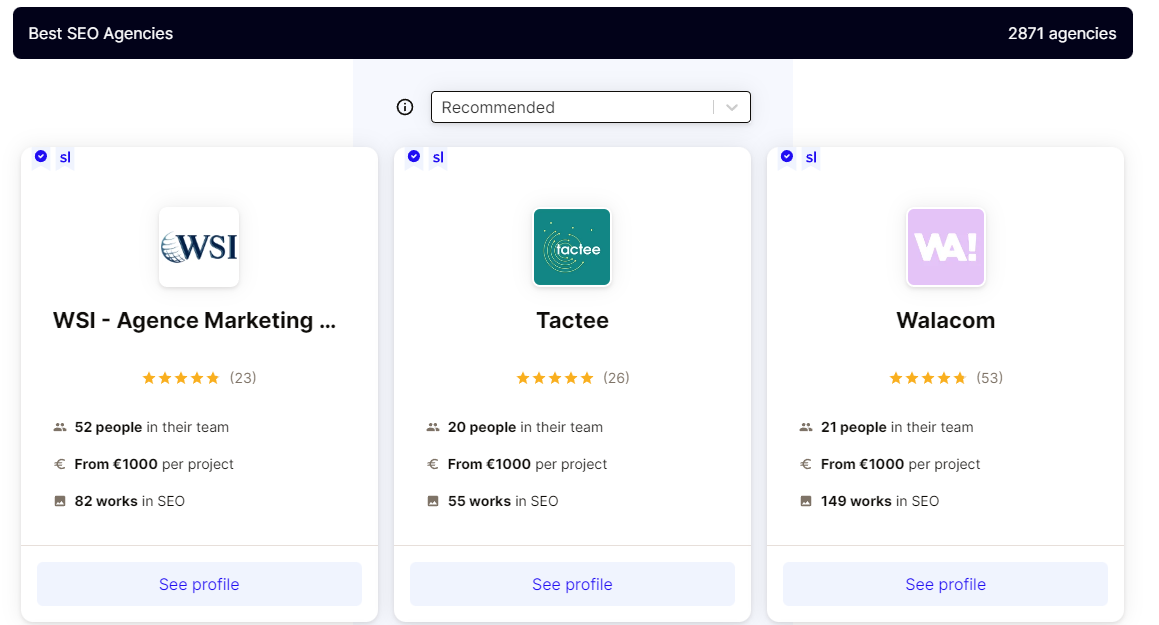This screenshot has height=625, width=1159.
Task: Click the WSI globe logo
Action: [199, 247]
